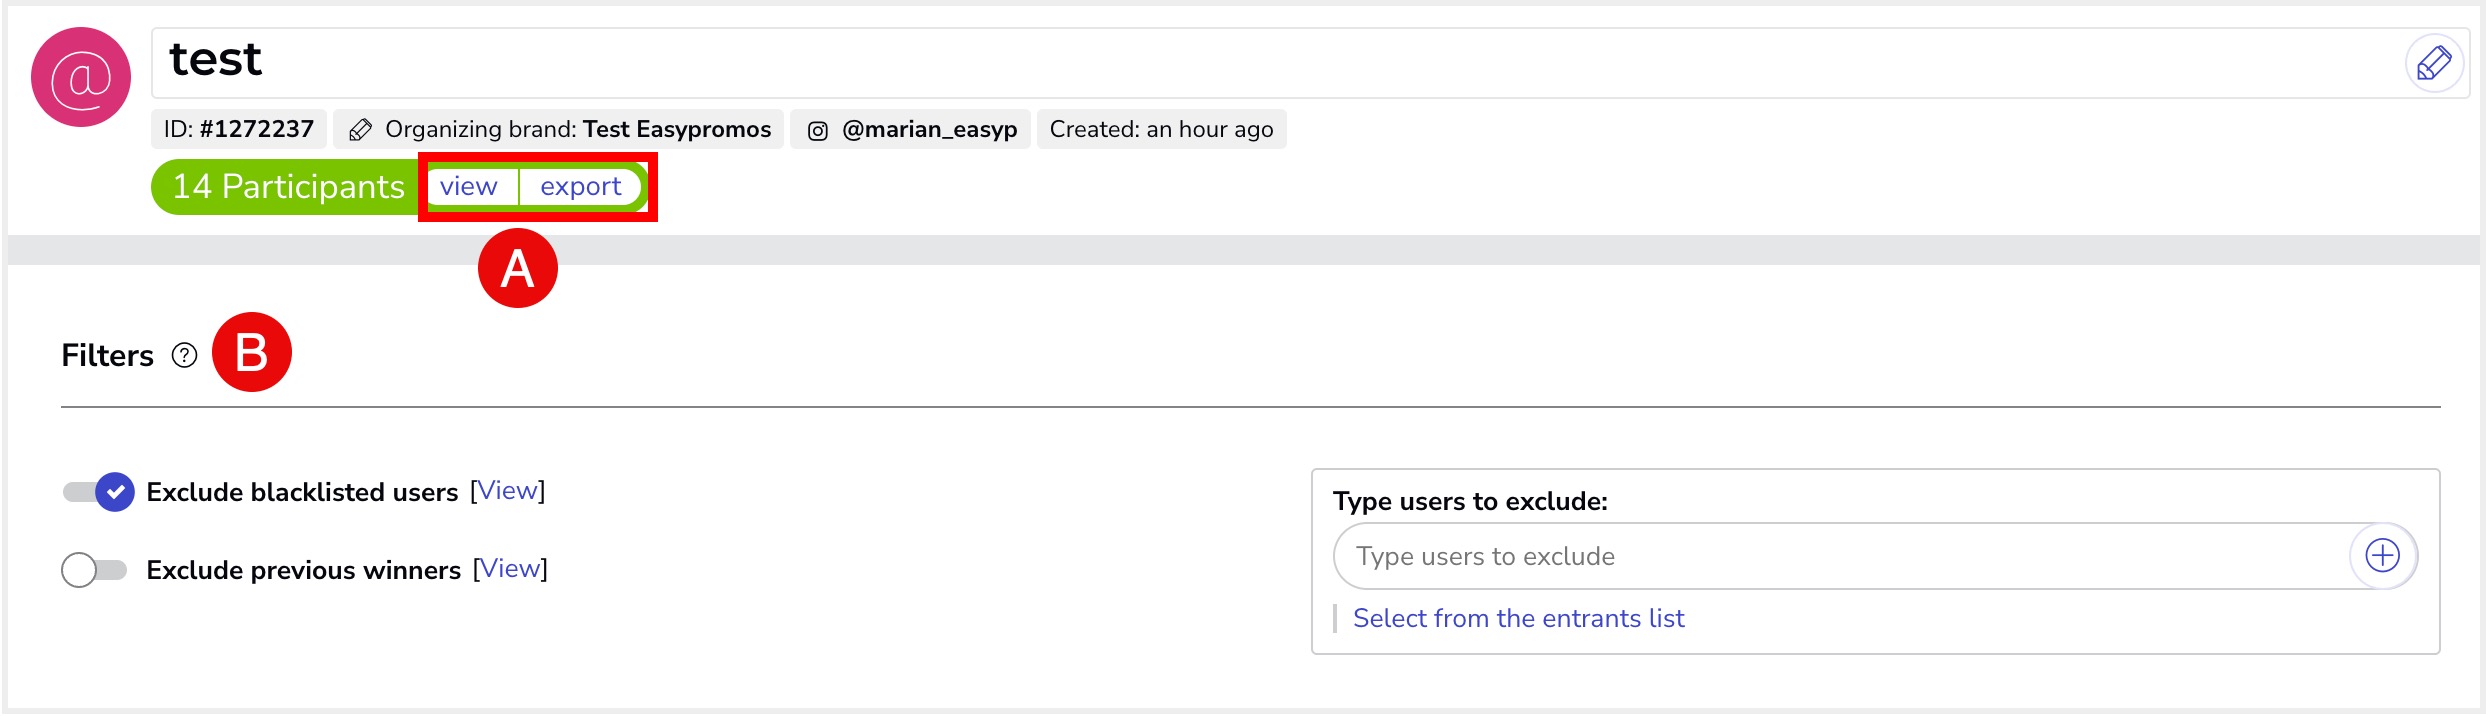Click the Instagram icon beside @marian_easyp
The height and width of the screenshot is (716, 2486).
pyautogui.click(x=817, y=131)
